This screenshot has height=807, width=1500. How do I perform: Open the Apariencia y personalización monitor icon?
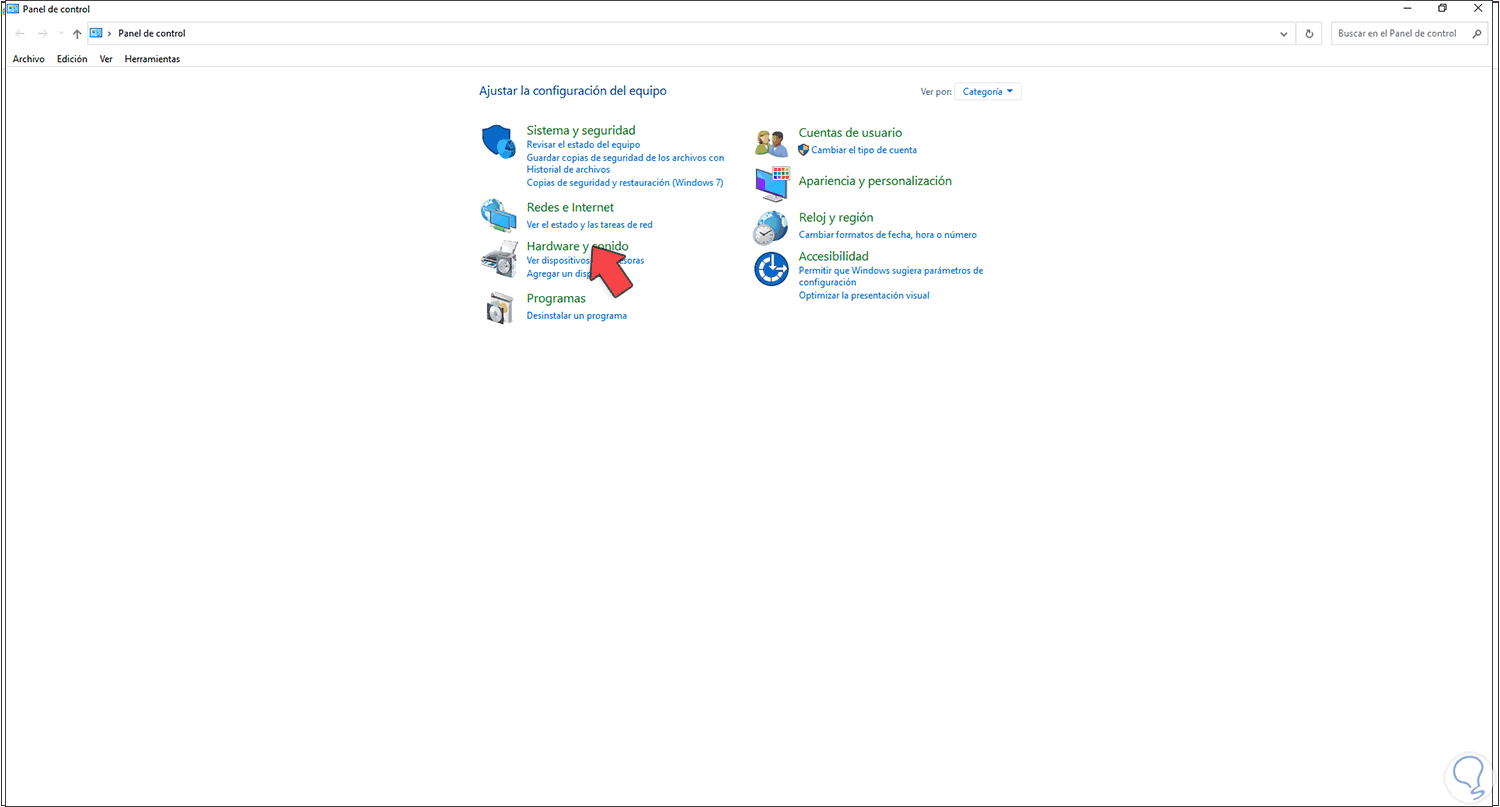pos(771,183)
